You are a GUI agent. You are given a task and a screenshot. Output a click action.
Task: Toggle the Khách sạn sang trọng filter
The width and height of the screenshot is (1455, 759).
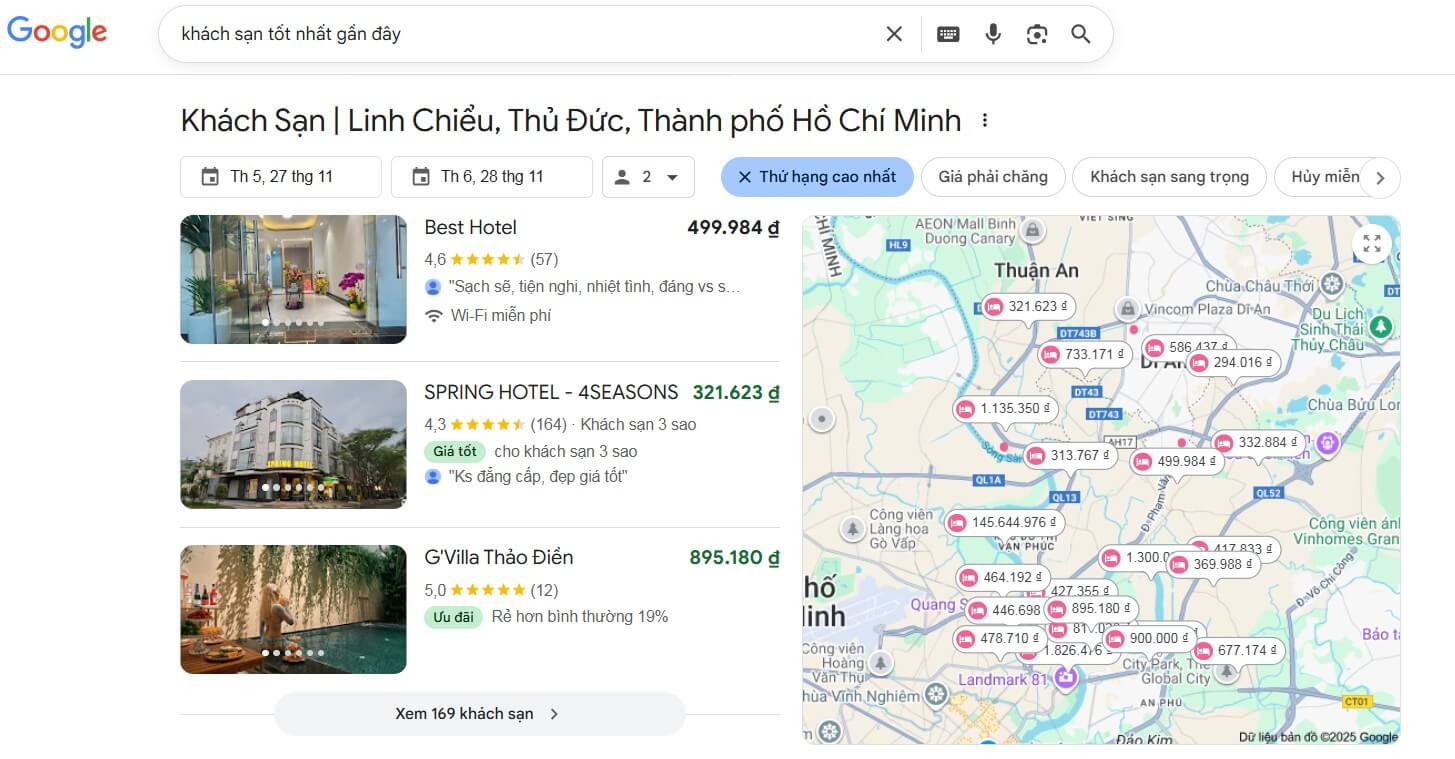point(1169,177)
